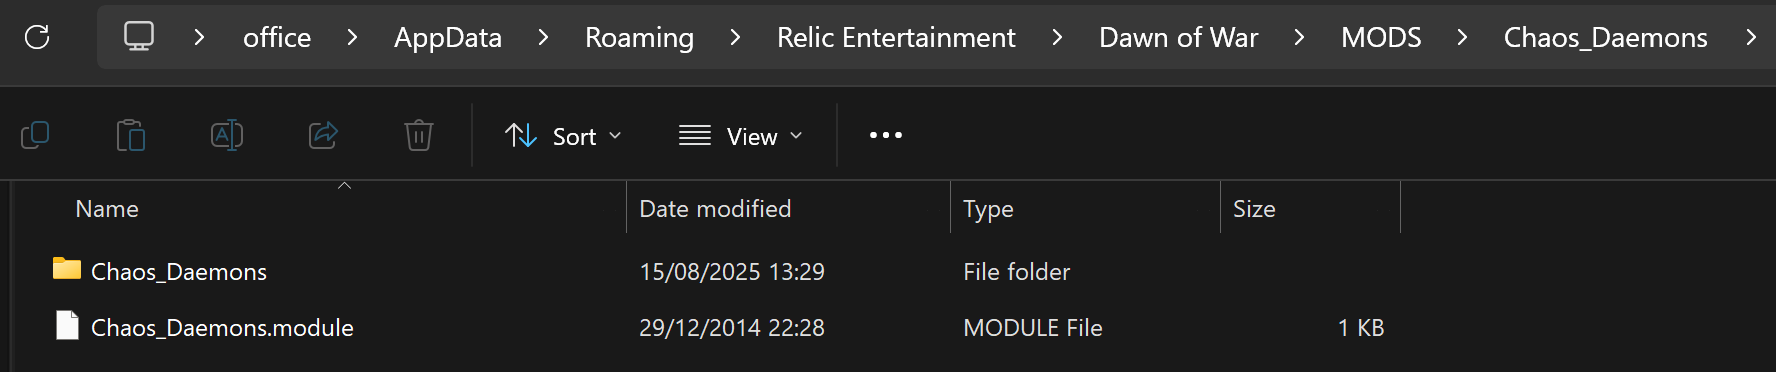1776x372 pixels.
Task: Click the Copy toolbar icon
Action: [35, 135]
